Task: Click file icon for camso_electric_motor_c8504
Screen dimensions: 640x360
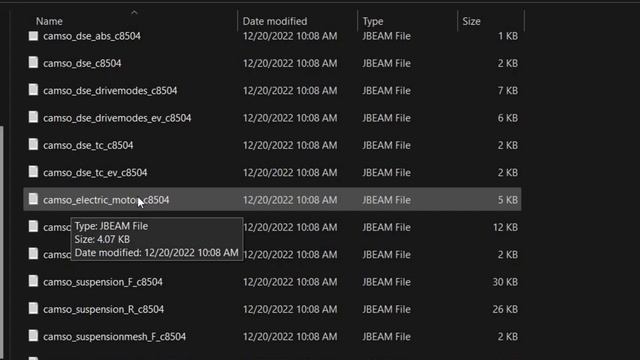Action: pyautogui.click(x=33, y=200)
